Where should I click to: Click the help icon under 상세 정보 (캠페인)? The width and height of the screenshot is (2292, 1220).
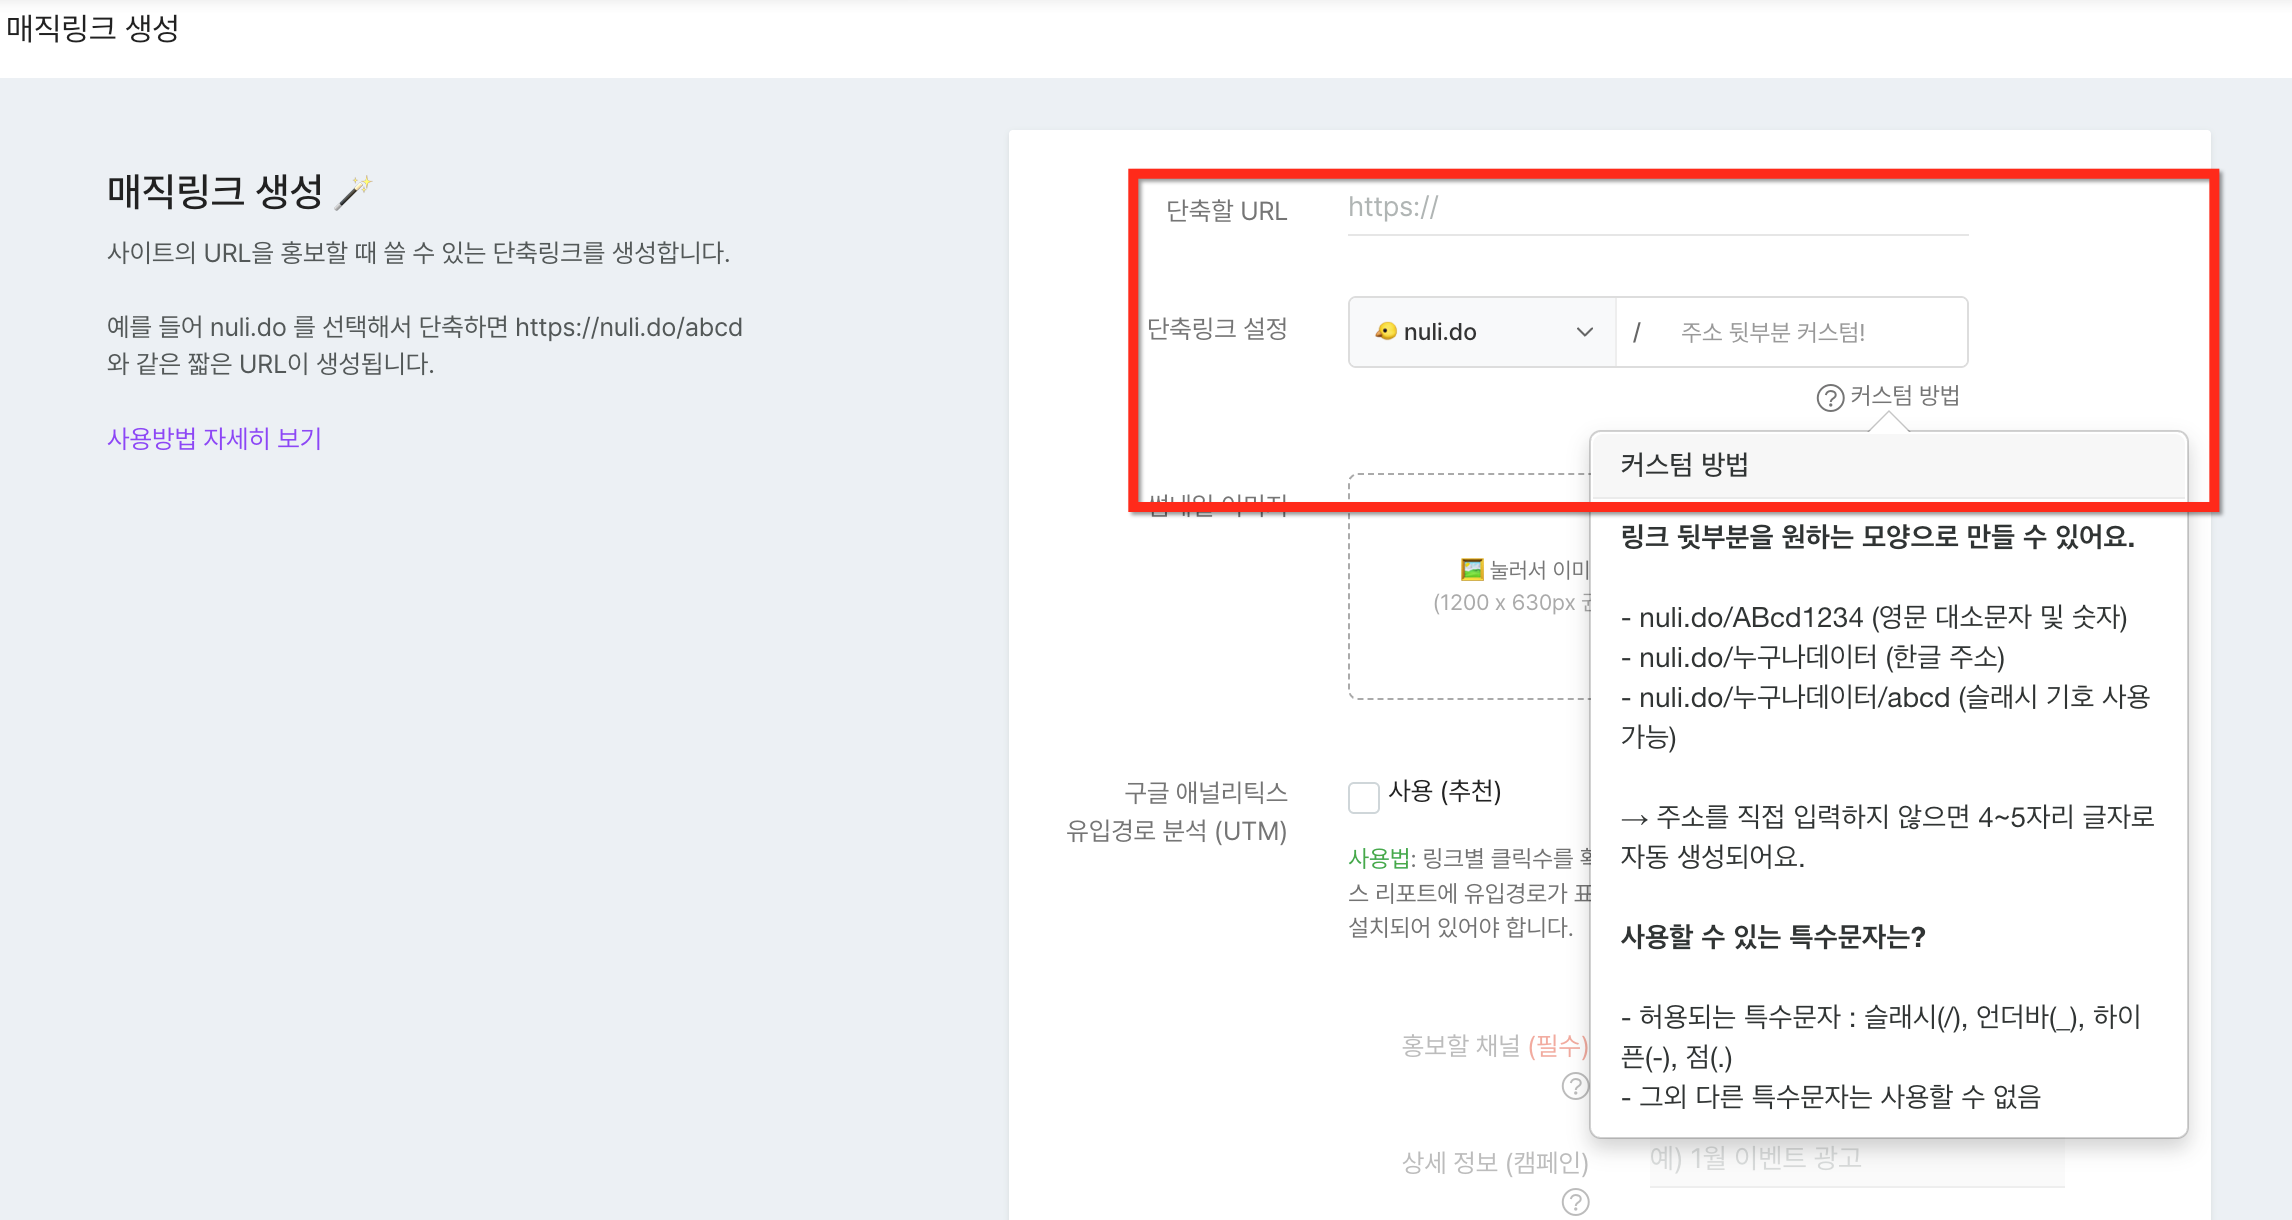(1574, 1202)
